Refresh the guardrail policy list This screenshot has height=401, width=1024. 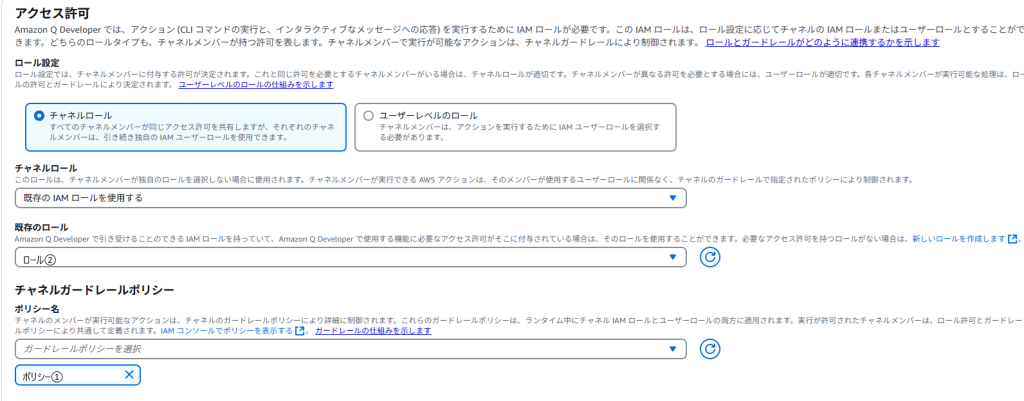(710, 349)
